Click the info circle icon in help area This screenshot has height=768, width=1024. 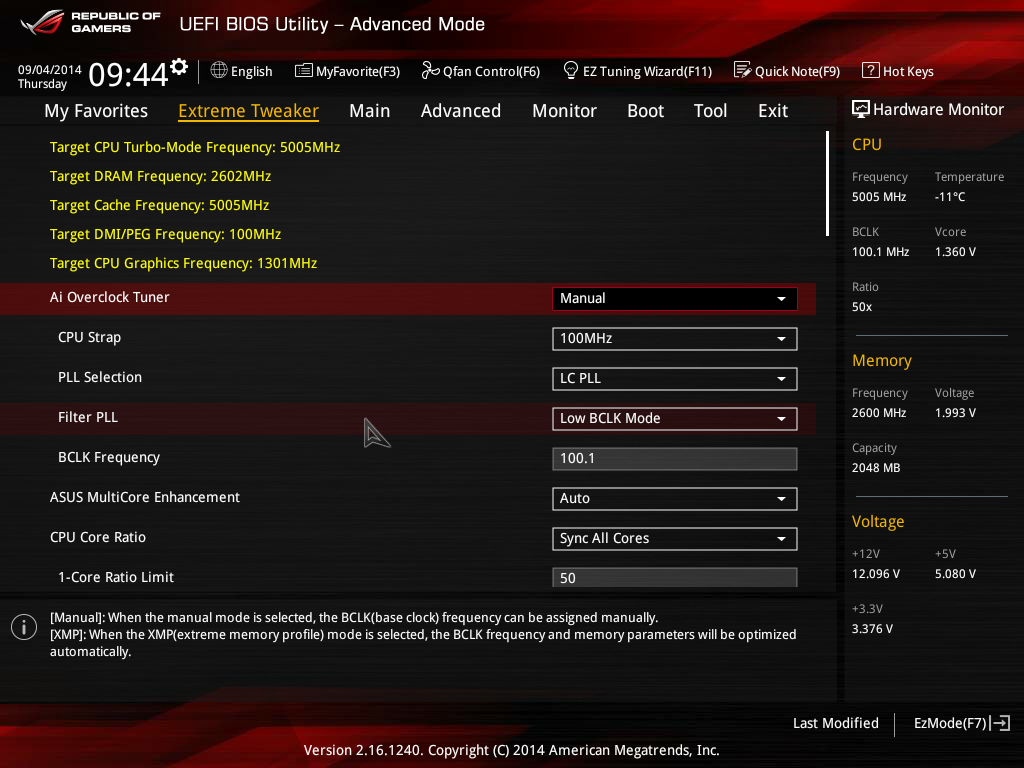pos(24,627)
